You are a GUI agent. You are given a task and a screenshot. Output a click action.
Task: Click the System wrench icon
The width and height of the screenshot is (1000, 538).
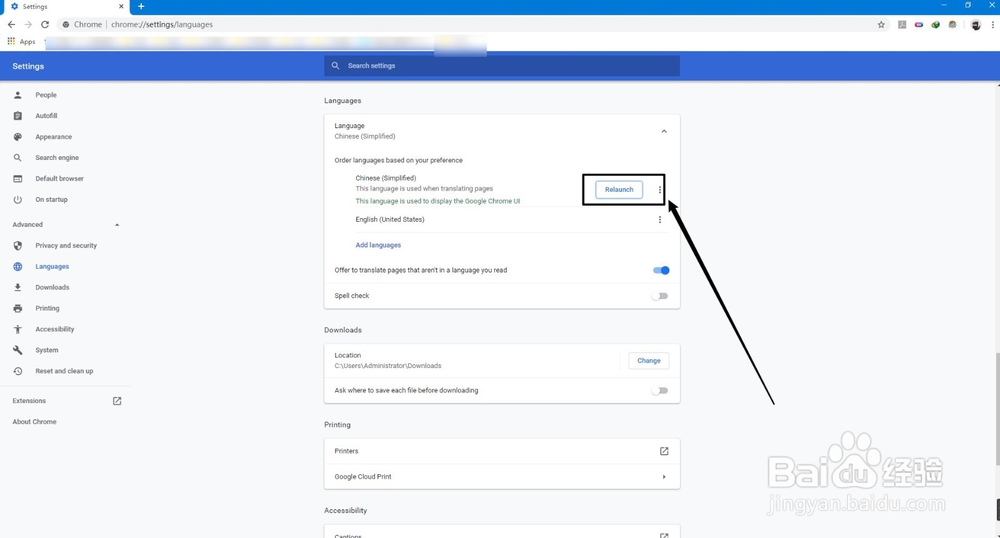(x=18, y=350)
